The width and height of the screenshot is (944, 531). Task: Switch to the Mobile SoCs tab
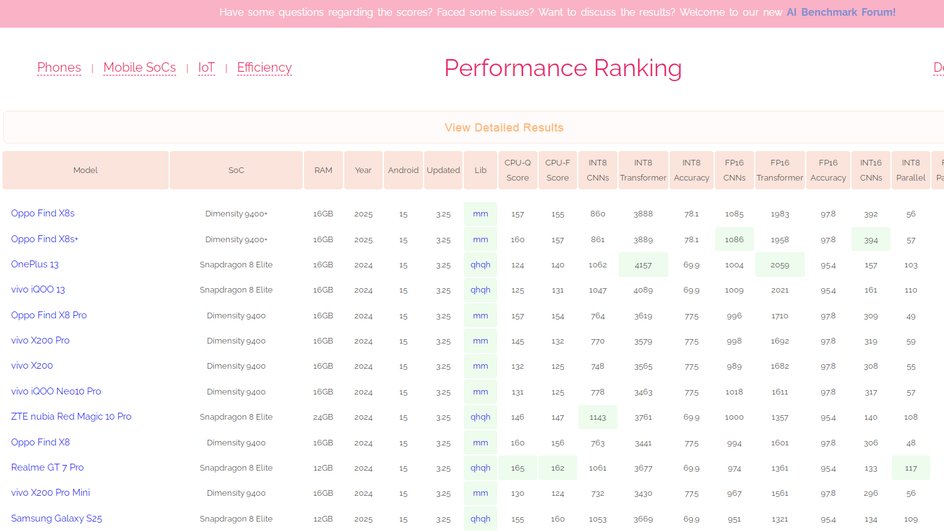coord(140,67)
